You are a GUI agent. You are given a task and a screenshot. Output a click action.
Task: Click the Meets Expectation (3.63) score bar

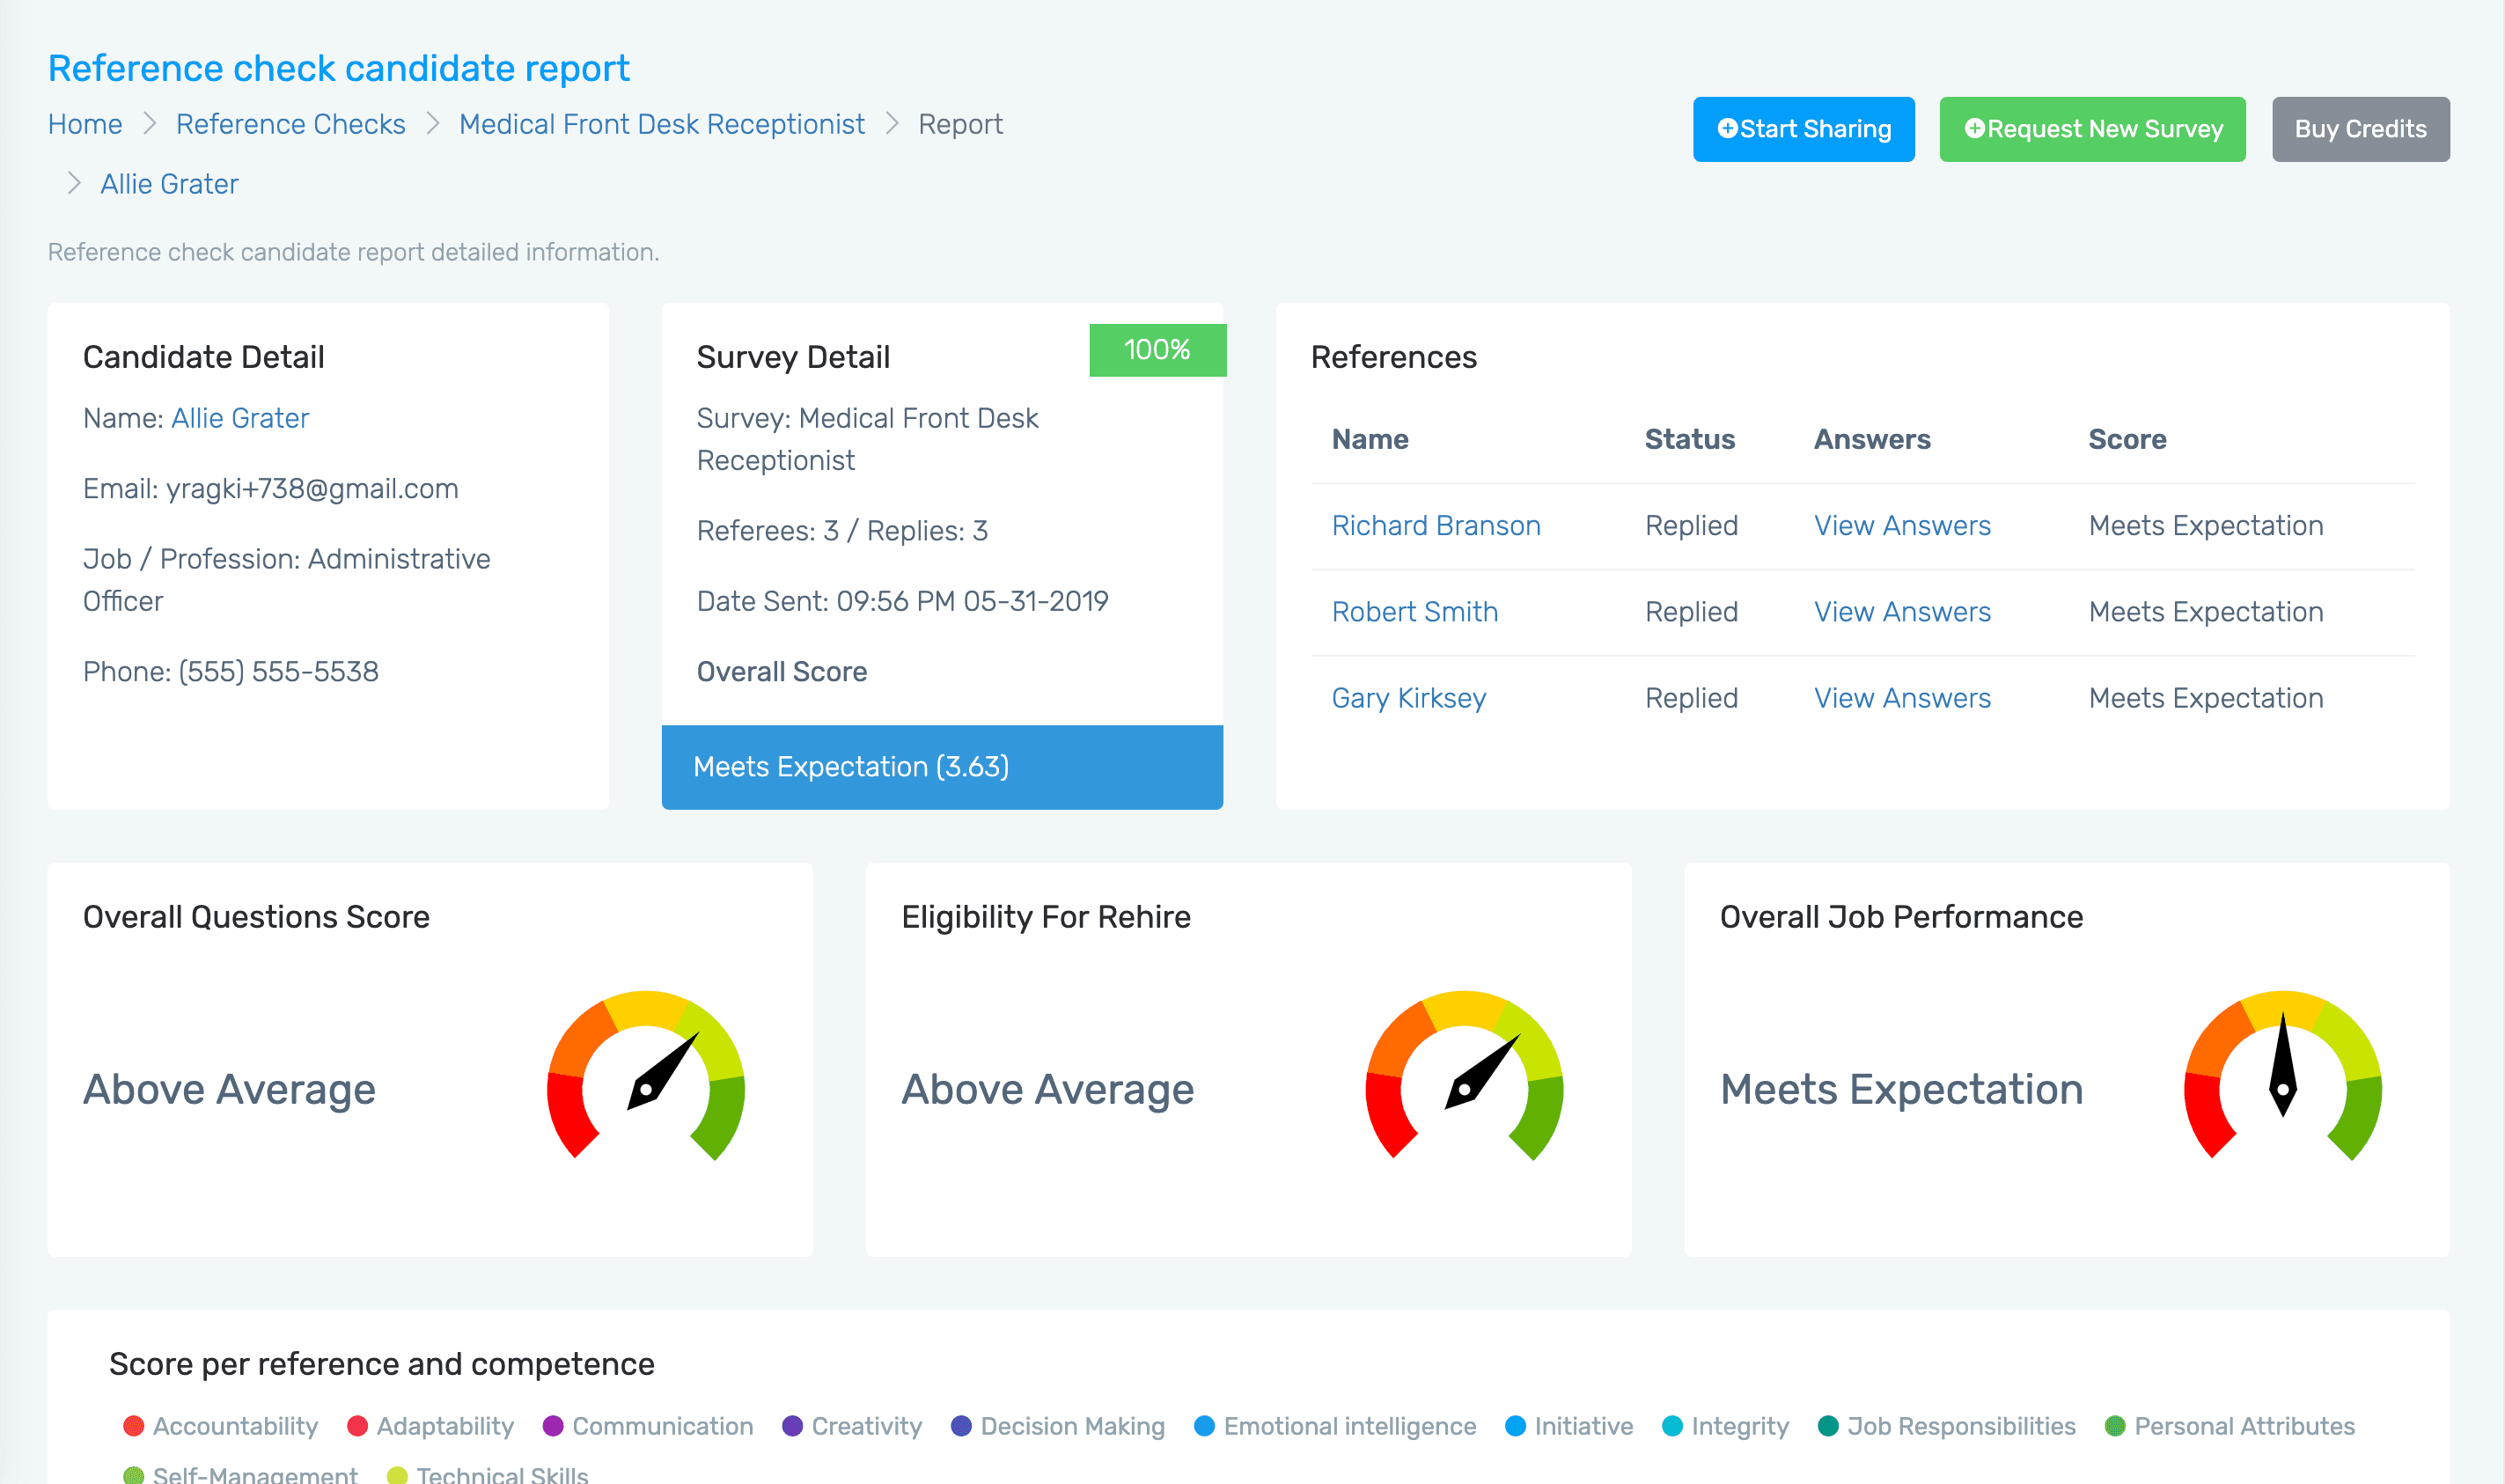[941, 767]
